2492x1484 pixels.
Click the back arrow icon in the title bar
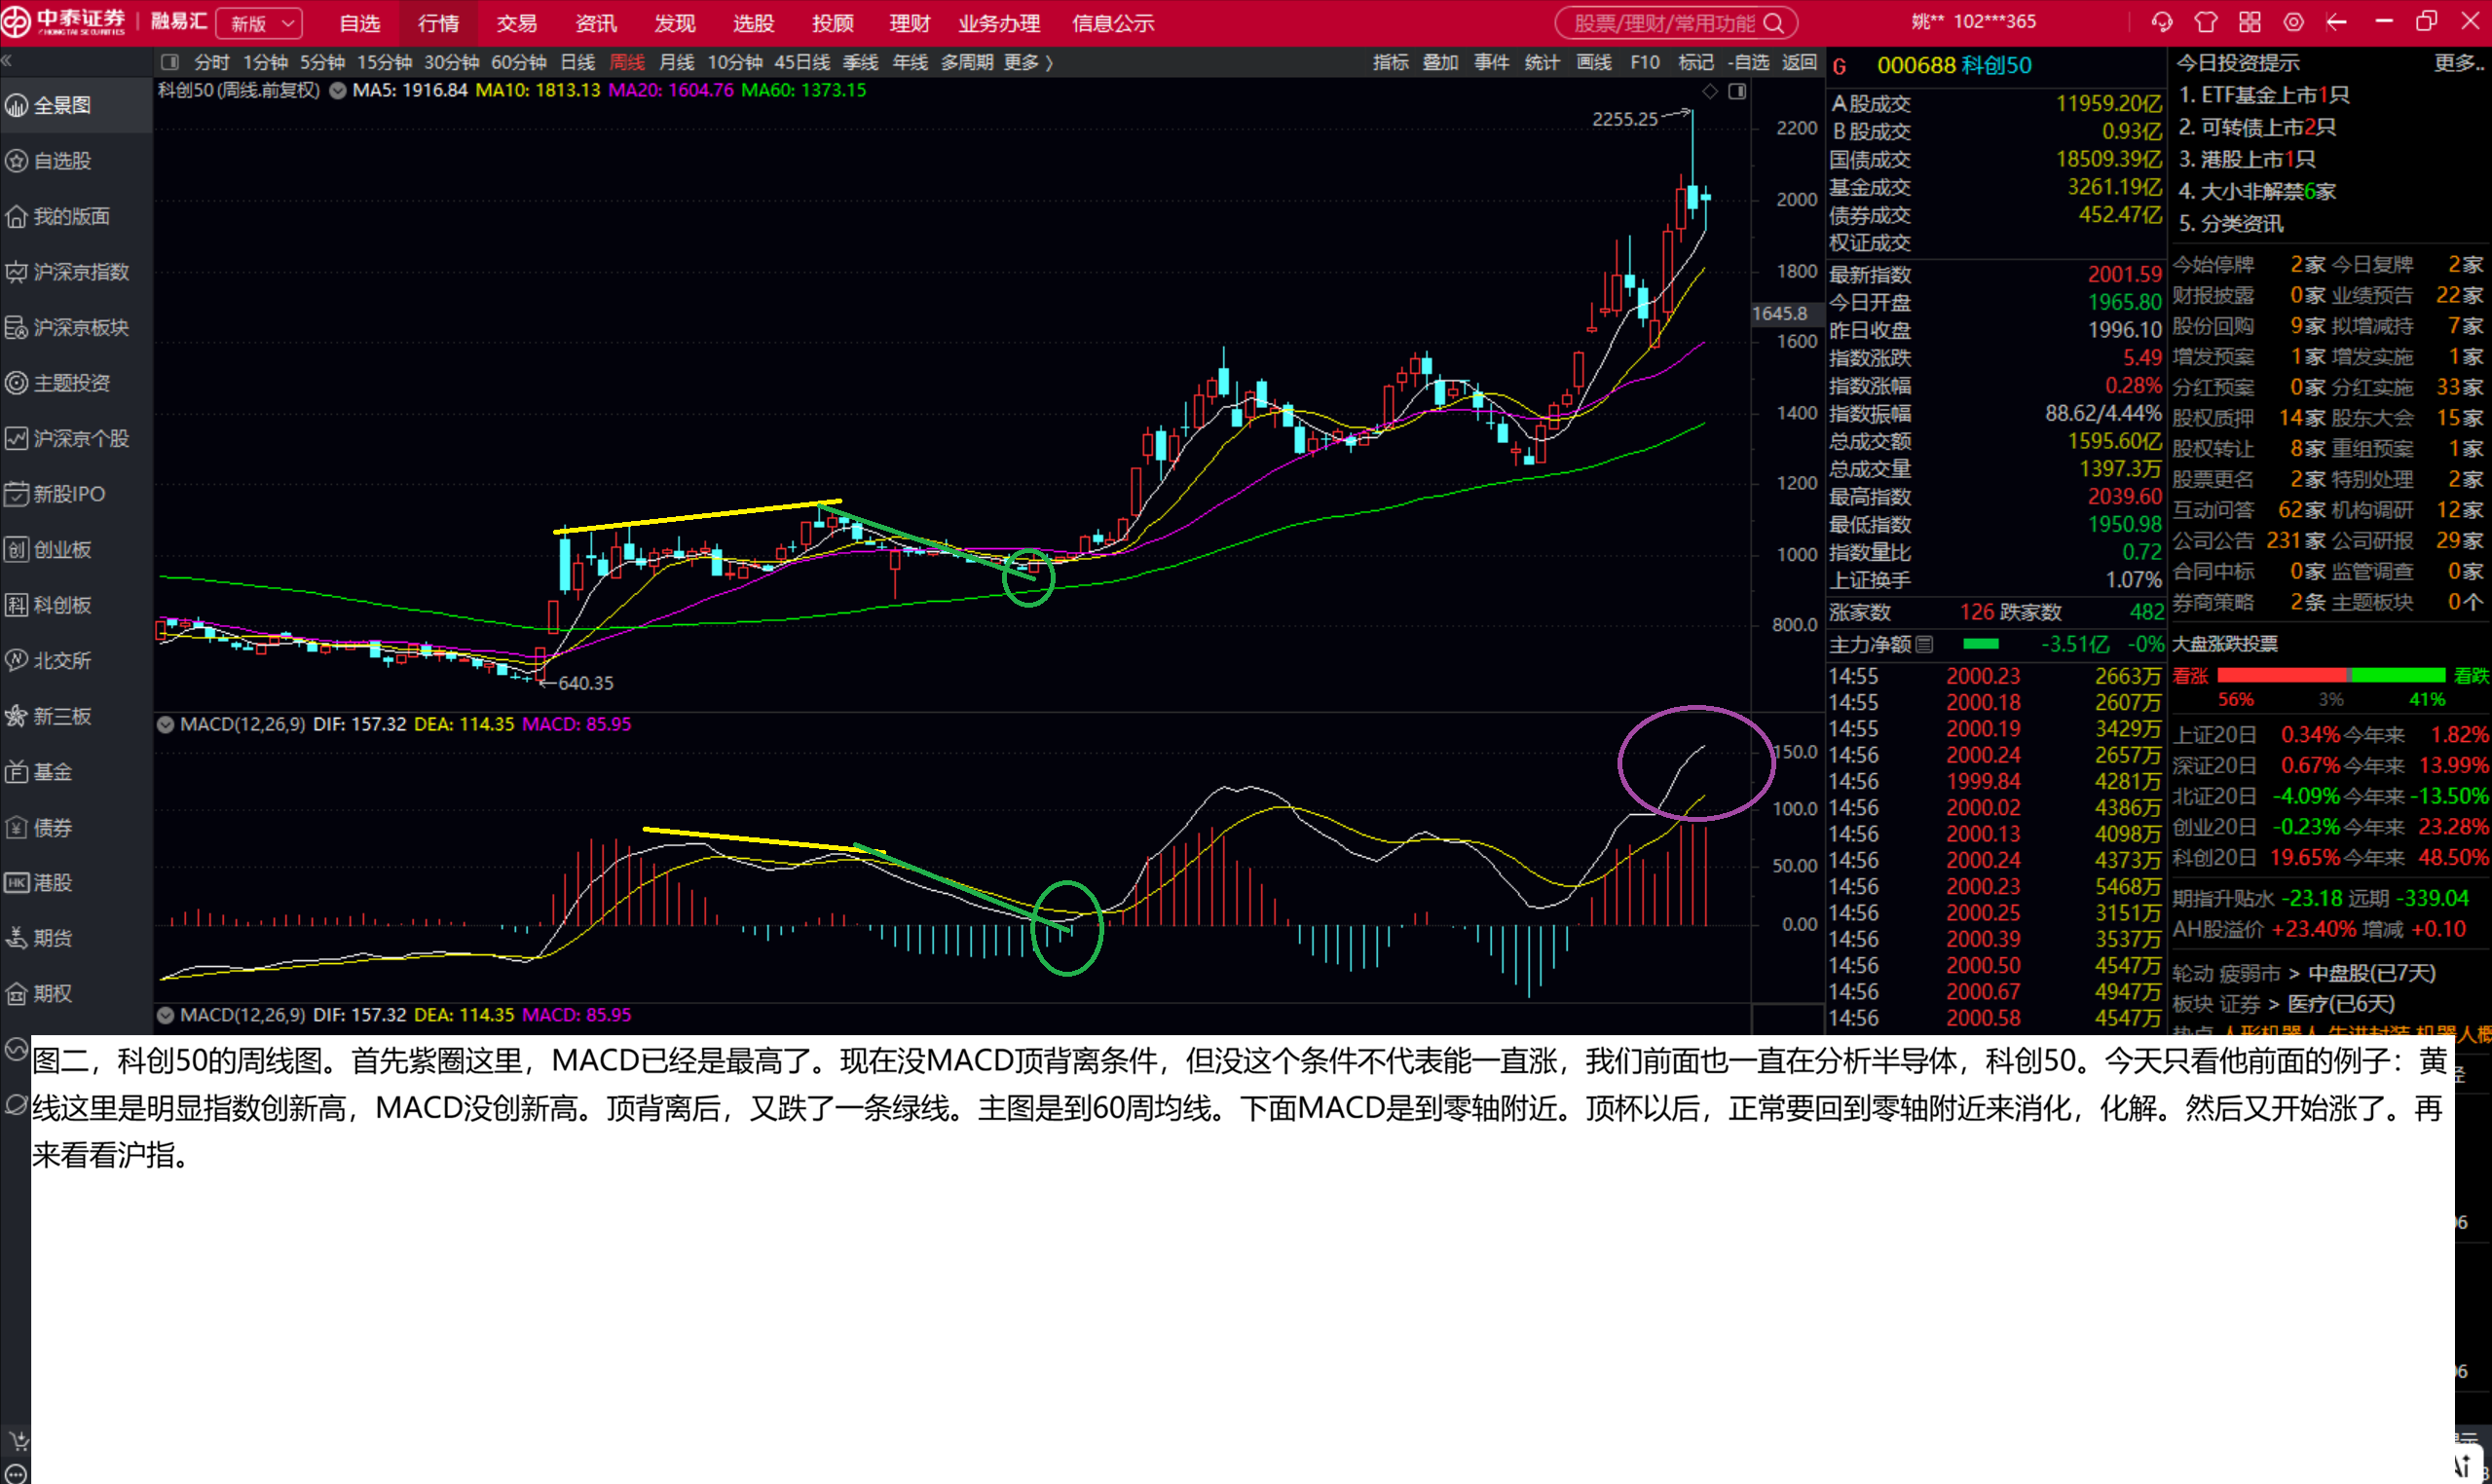tap(2337, 22)
